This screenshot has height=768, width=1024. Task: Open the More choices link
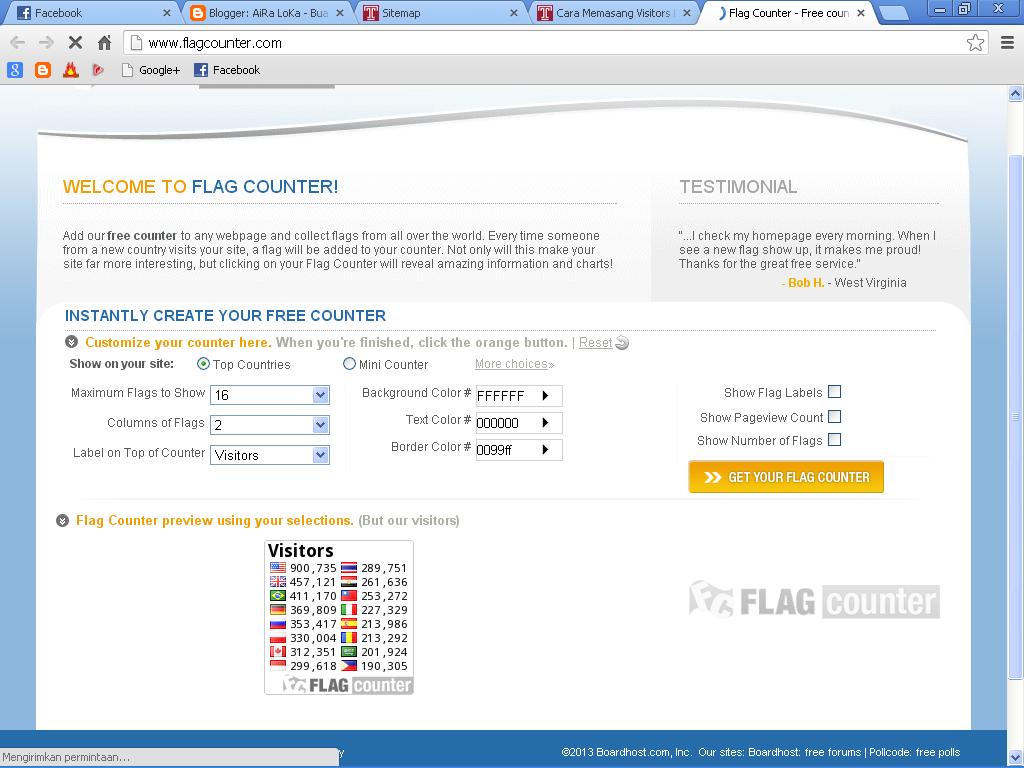512,364
